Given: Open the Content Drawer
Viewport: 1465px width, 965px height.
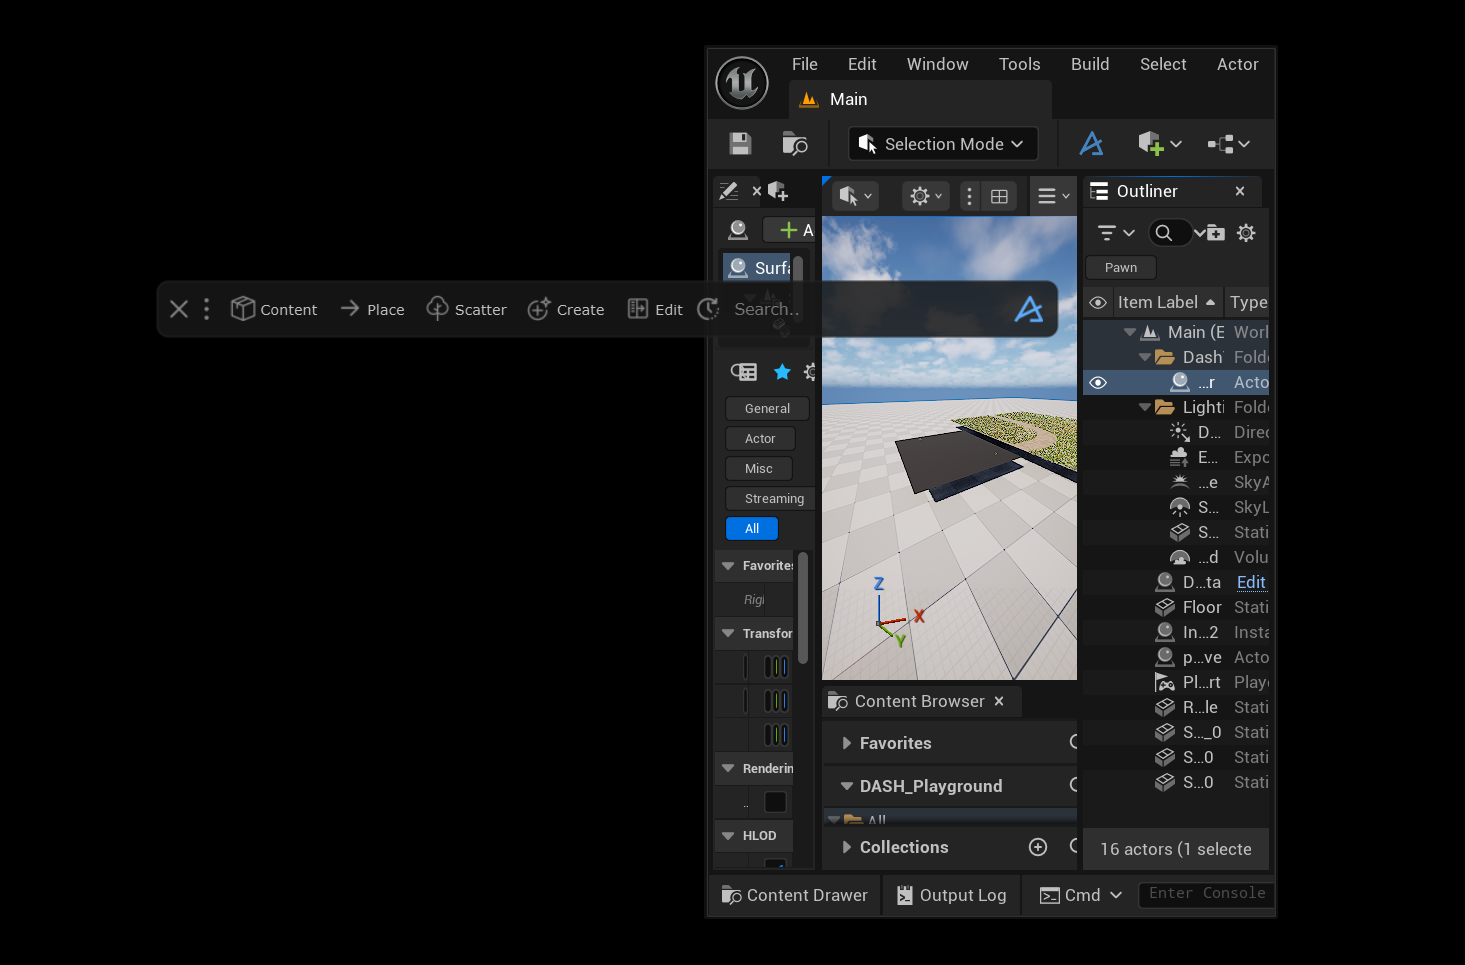Looking at the screenshot, I should click(x=795, y=895).
